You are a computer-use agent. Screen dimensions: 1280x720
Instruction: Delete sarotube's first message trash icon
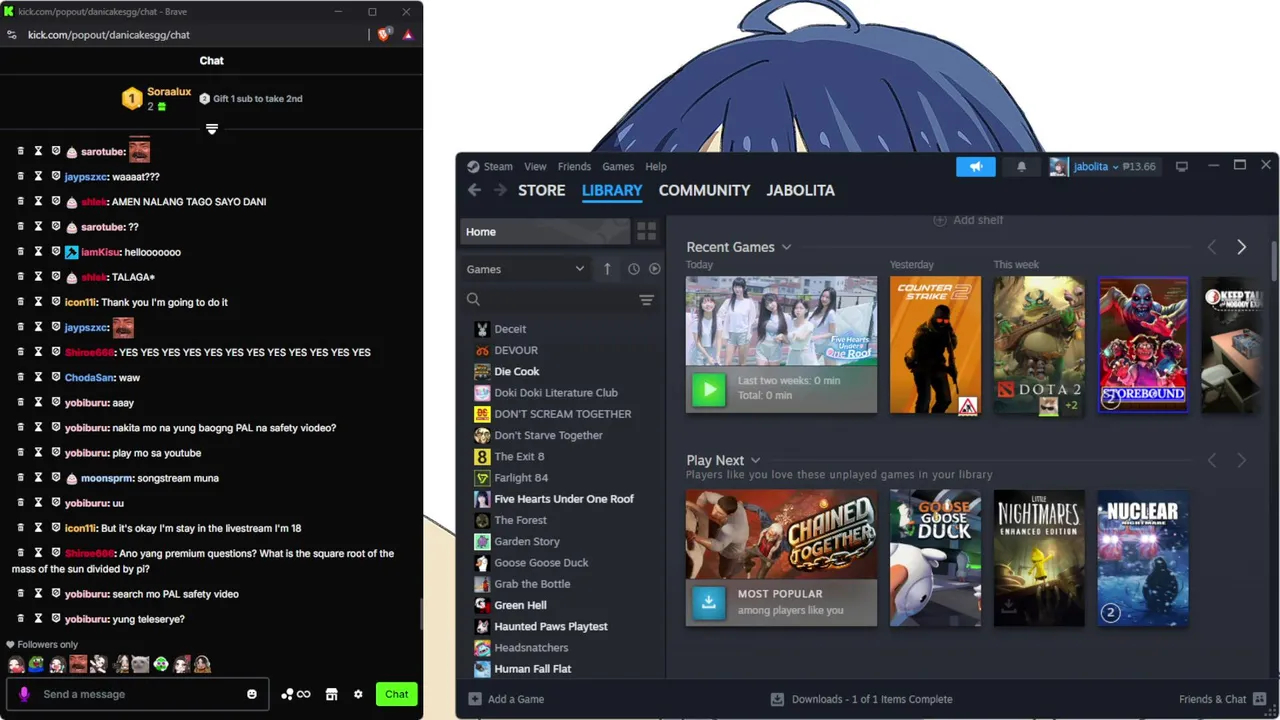coord(20,152)
